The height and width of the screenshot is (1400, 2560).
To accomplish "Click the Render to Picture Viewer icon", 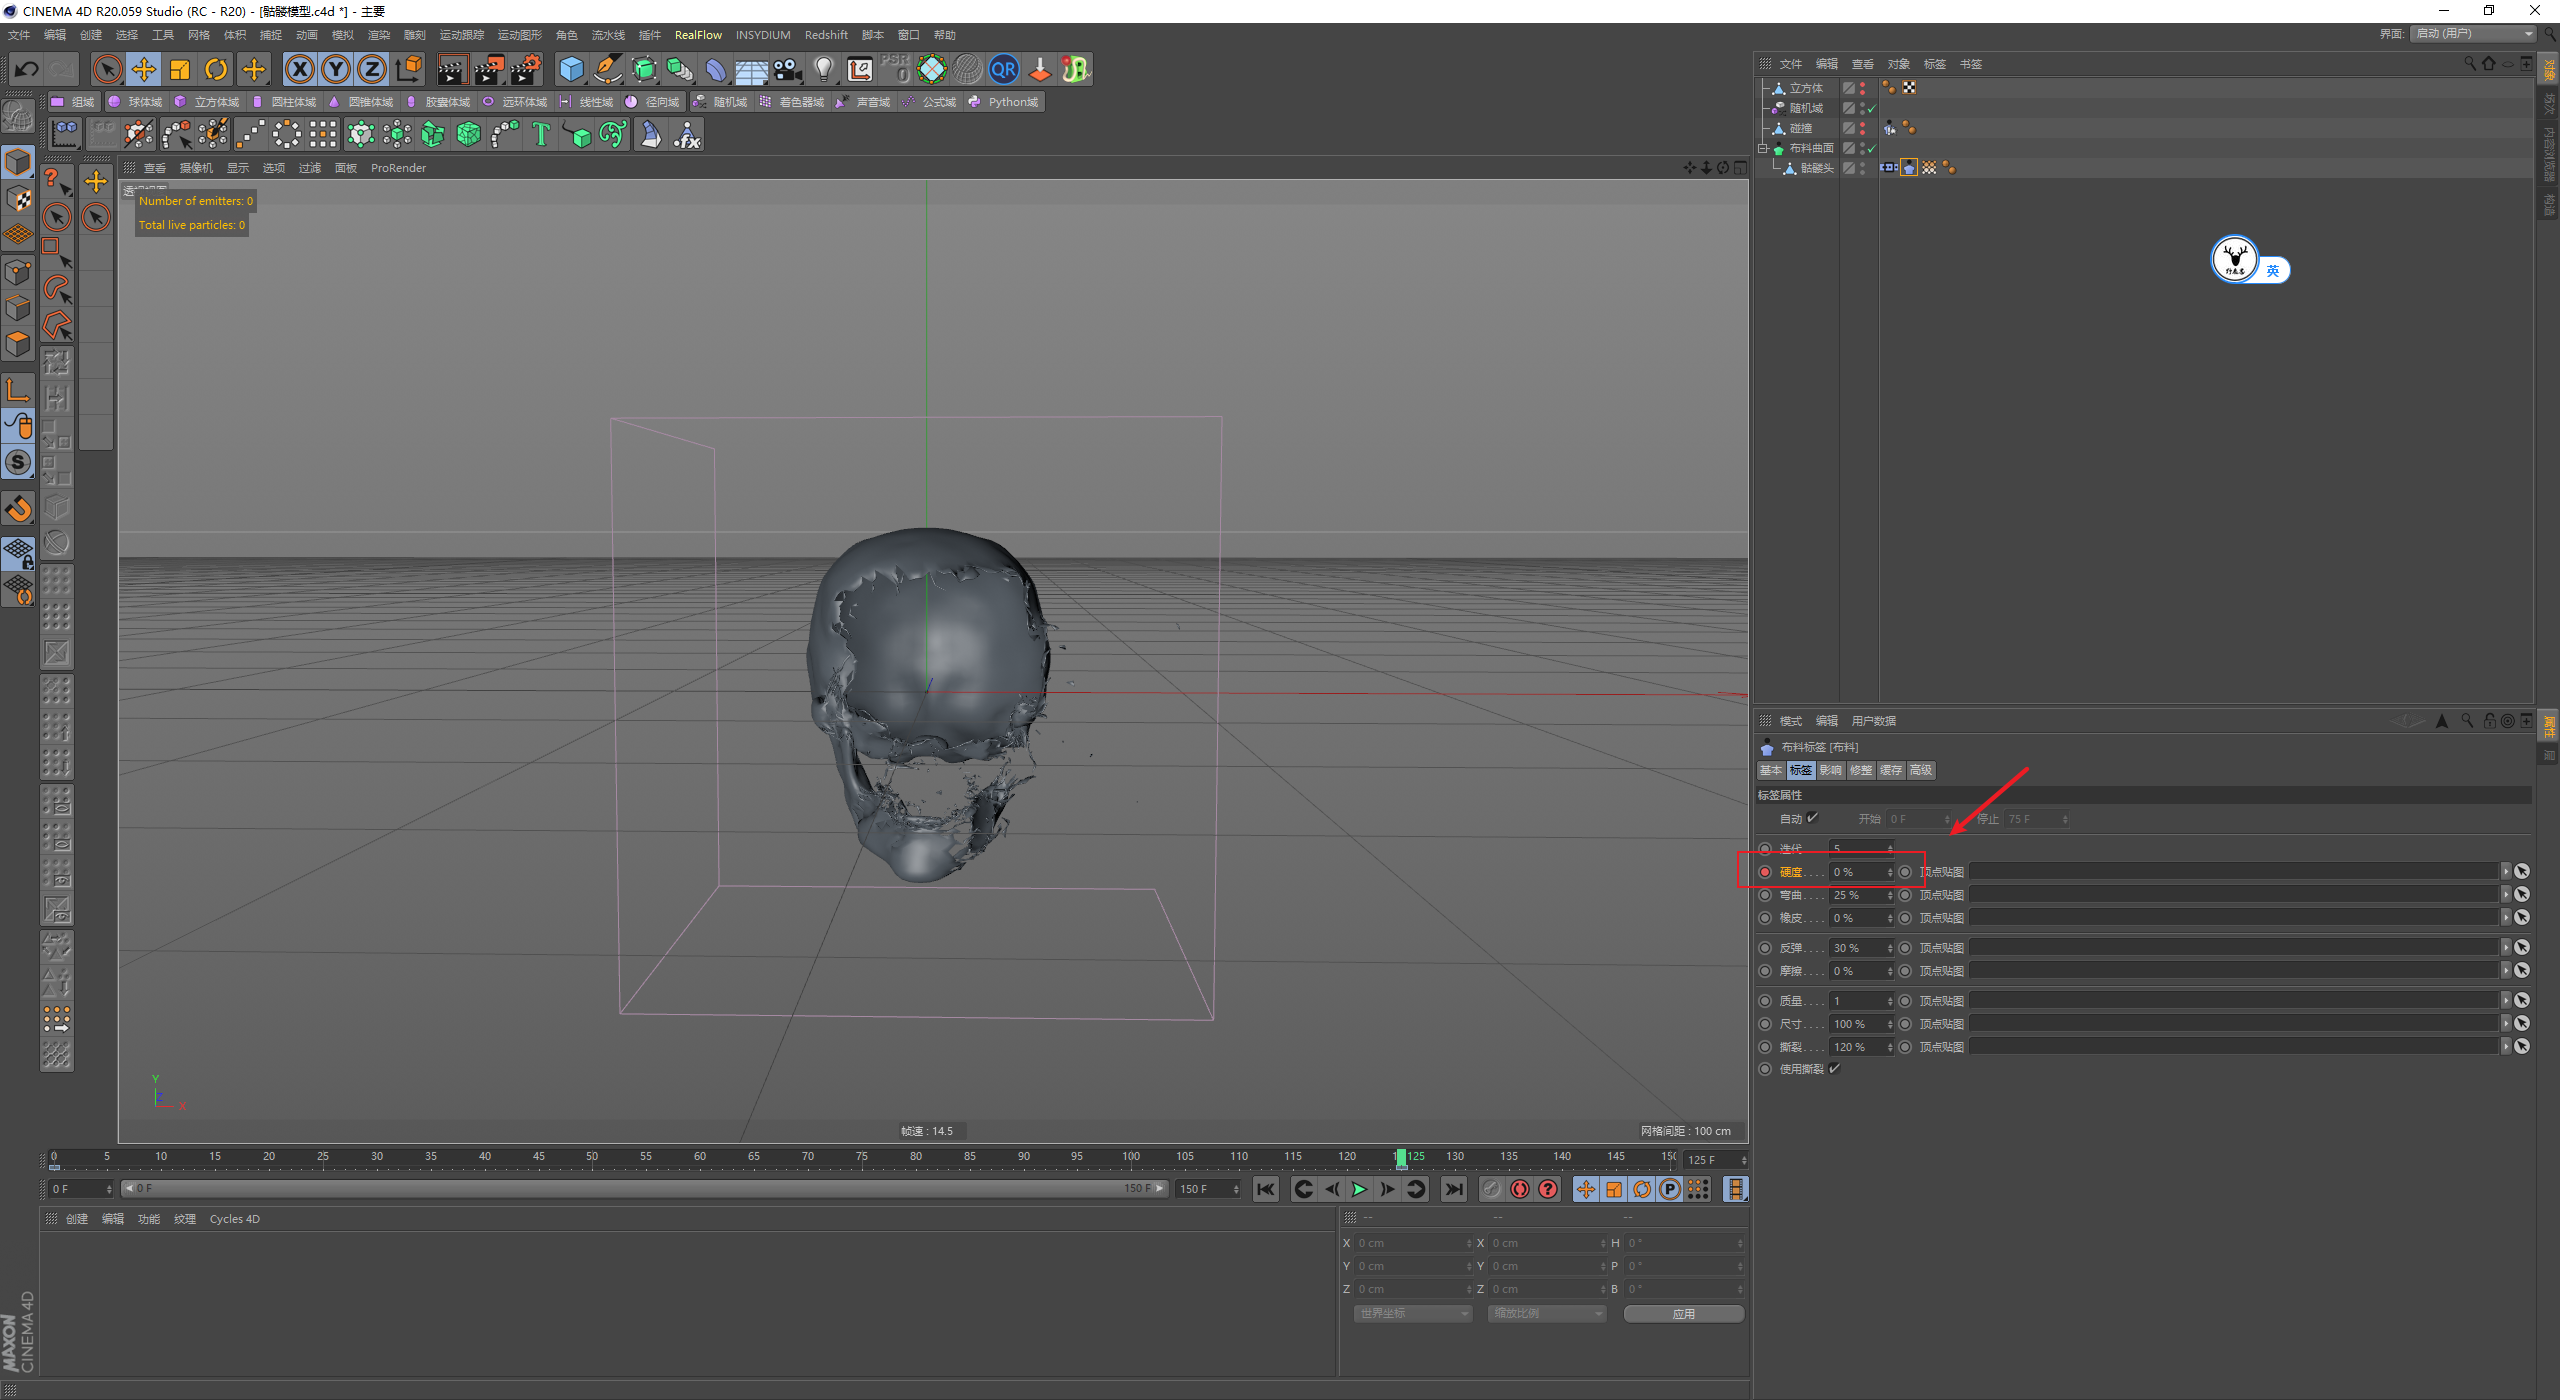I will [489, 69].
